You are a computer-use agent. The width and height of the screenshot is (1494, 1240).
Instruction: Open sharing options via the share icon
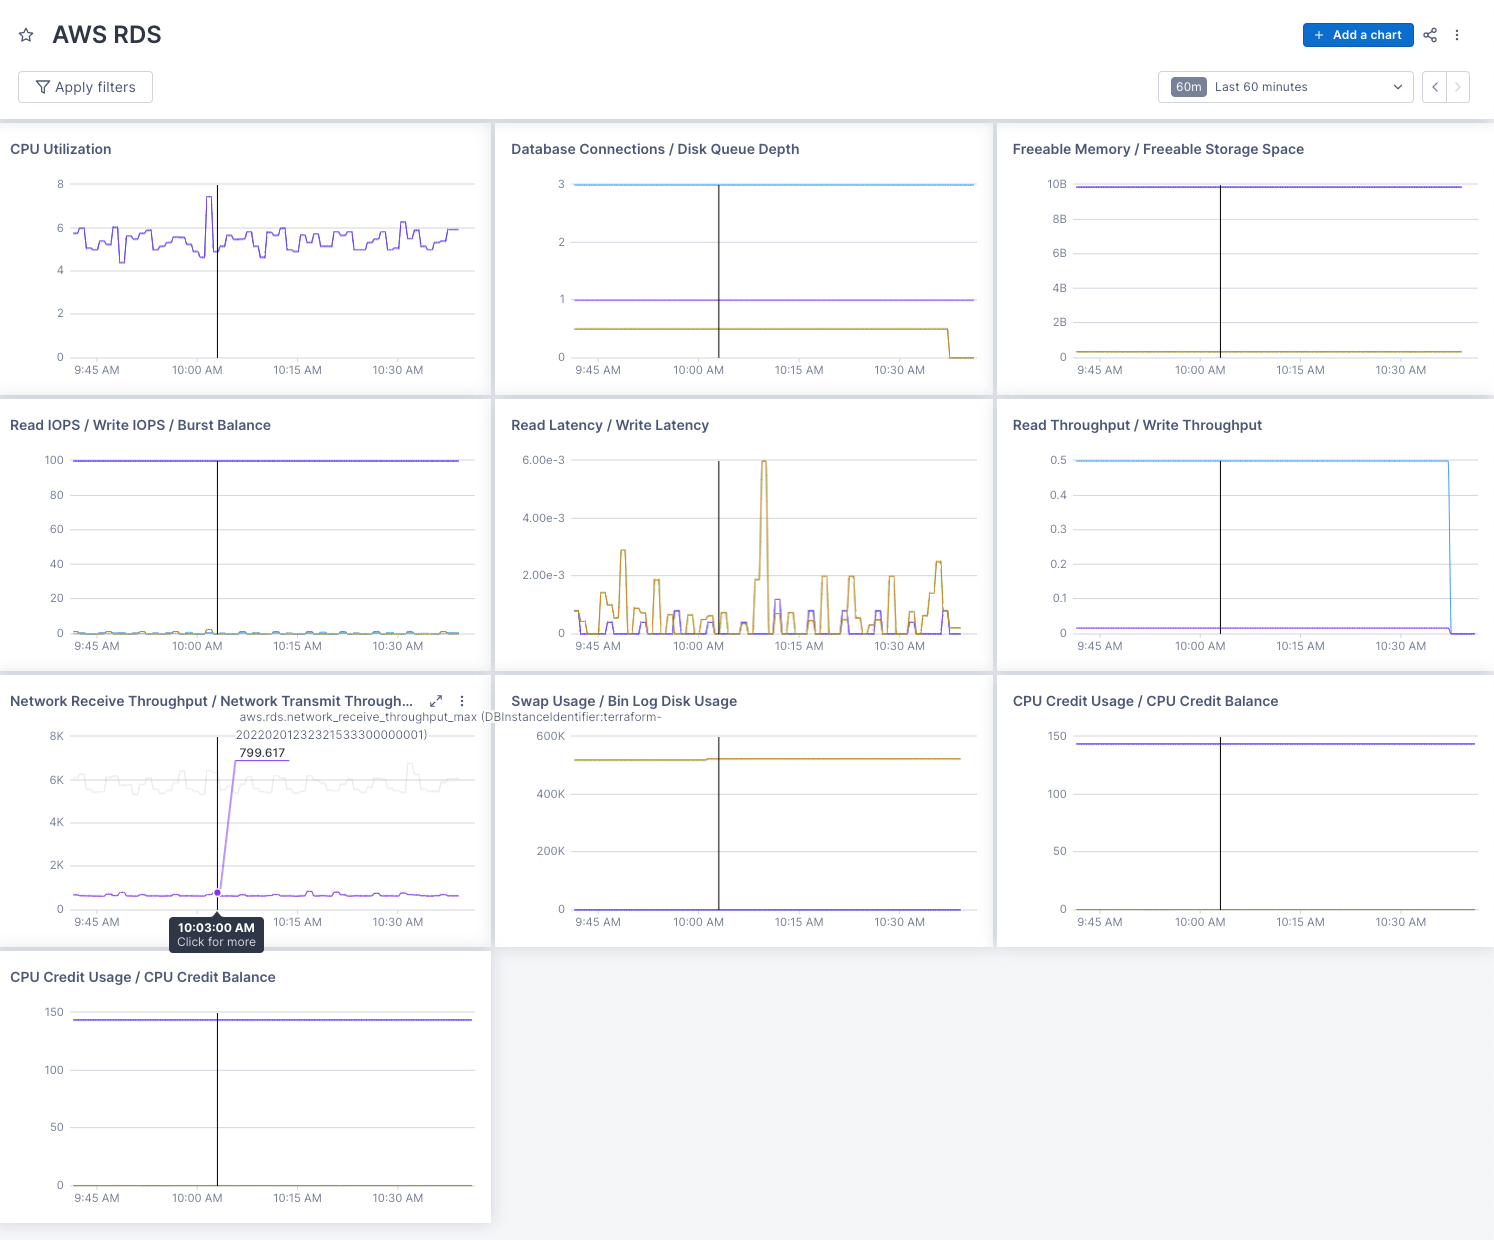[1430, 35]
